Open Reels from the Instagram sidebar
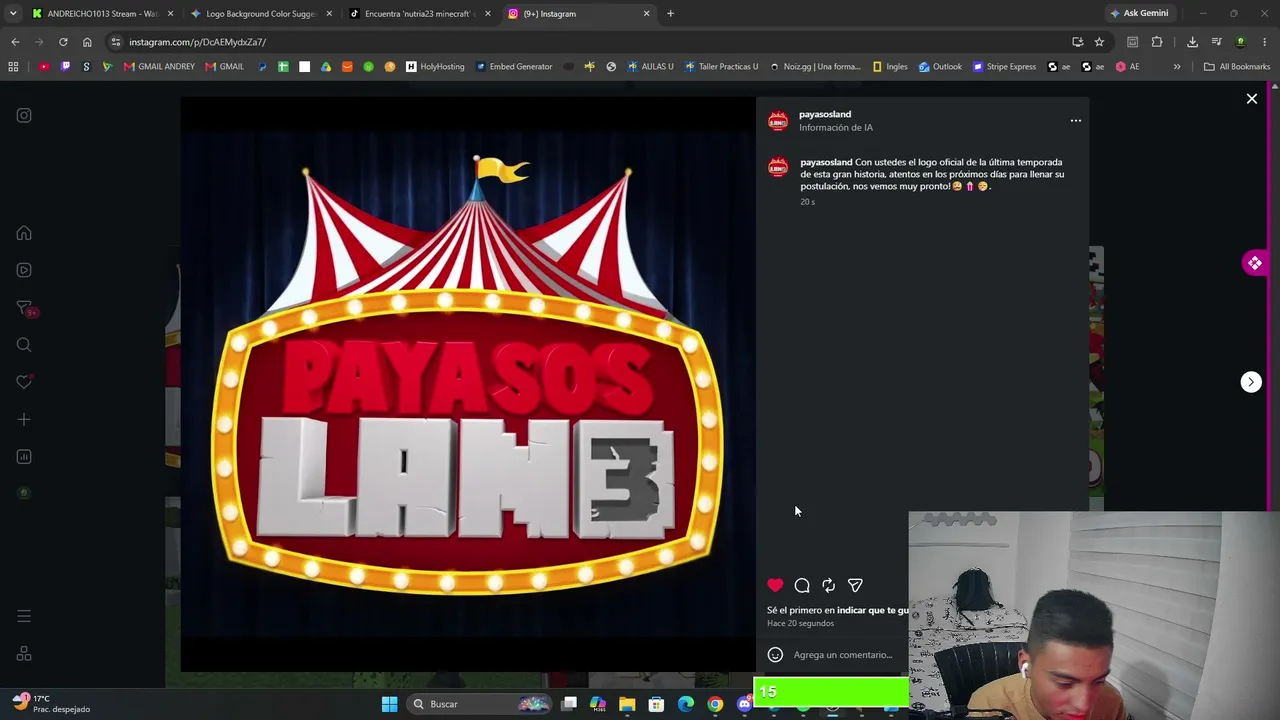The width and height of the screenshot is (1280, 720). pyautogui.click(x=24, y=270)
